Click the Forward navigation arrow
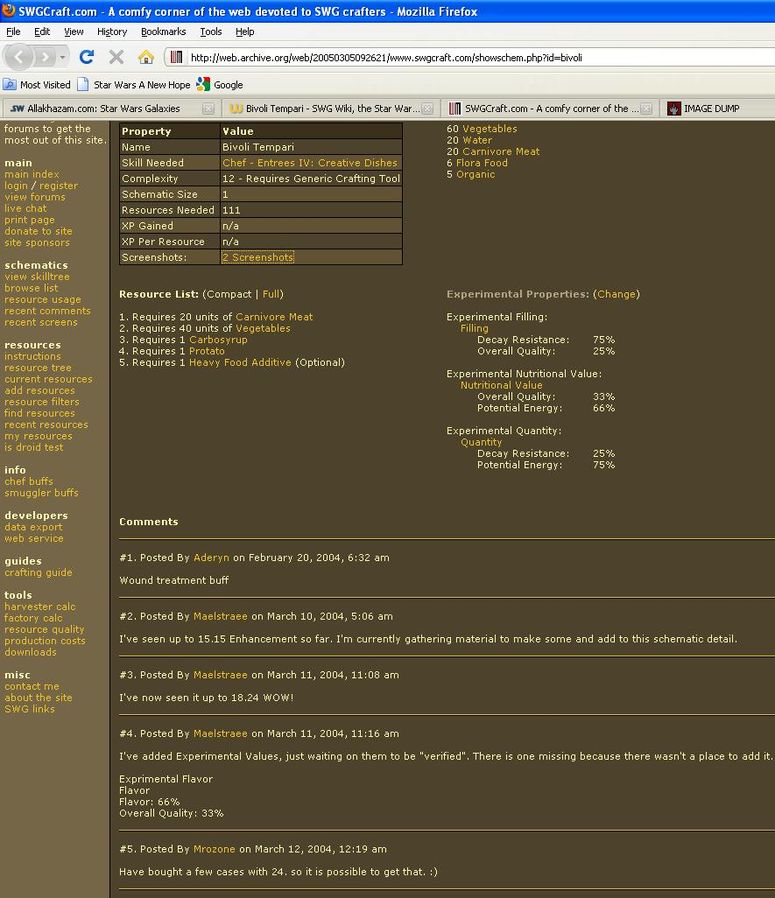 (x=46, y=57)
